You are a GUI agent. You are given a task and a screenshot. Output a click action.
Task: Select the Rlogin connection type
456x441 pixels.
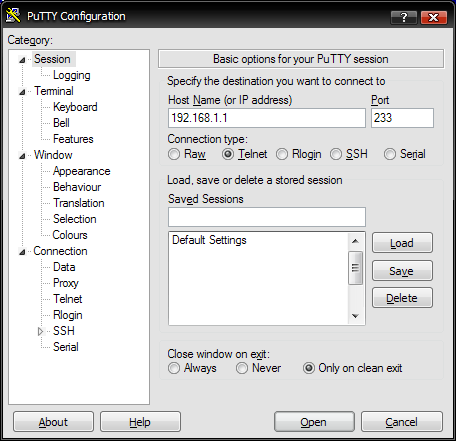pos(282,154)
